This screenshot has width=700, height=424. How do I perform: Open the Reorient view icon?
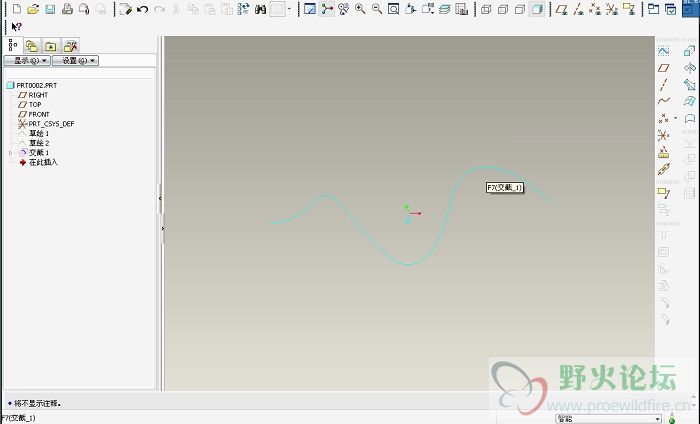pyautogui.click(x=411, y=9)
